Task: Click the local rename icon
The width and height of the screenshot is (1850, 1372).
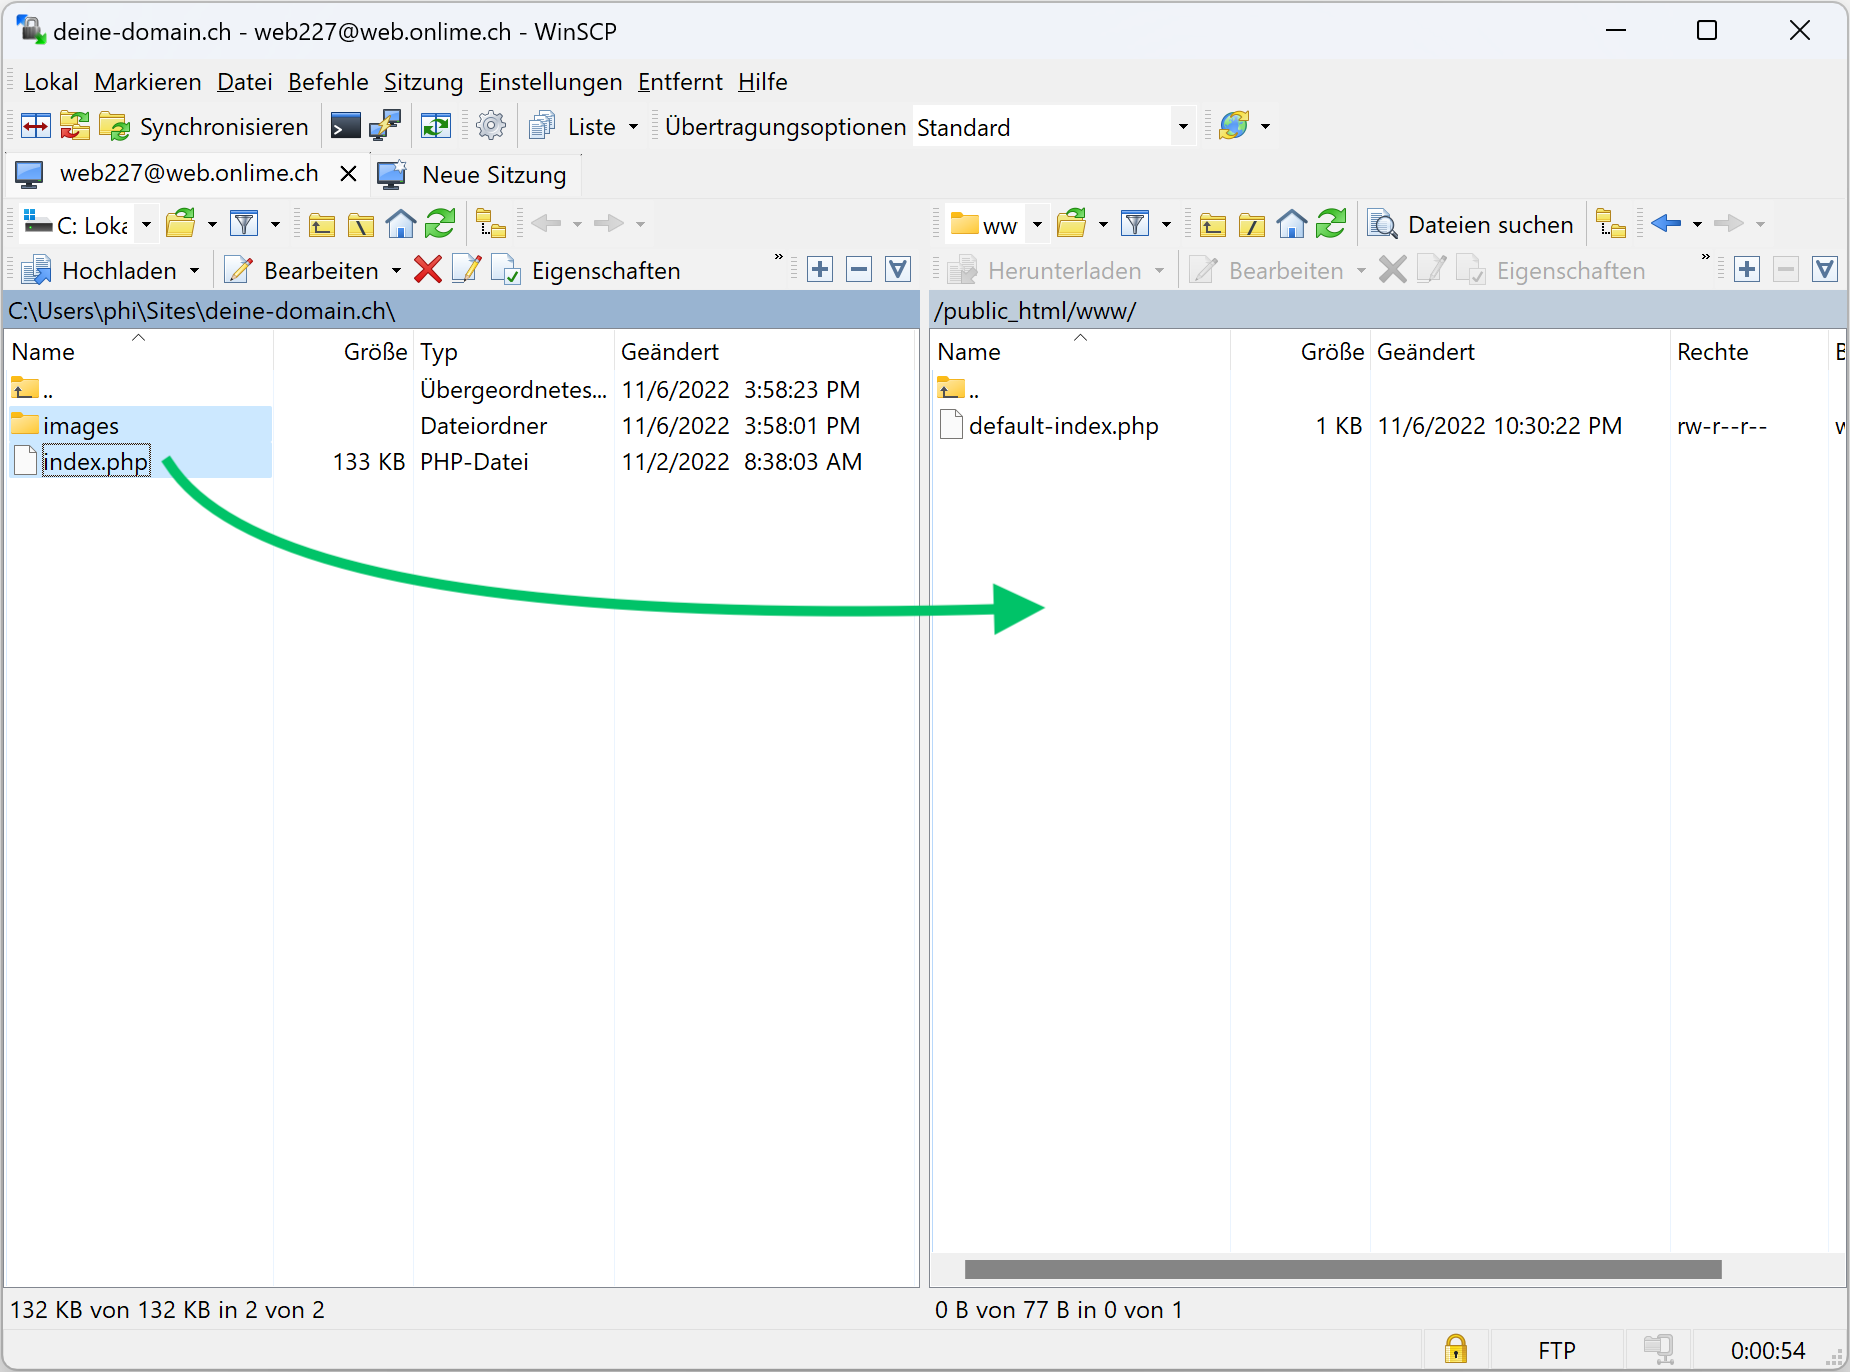Action: click(467, 269)
